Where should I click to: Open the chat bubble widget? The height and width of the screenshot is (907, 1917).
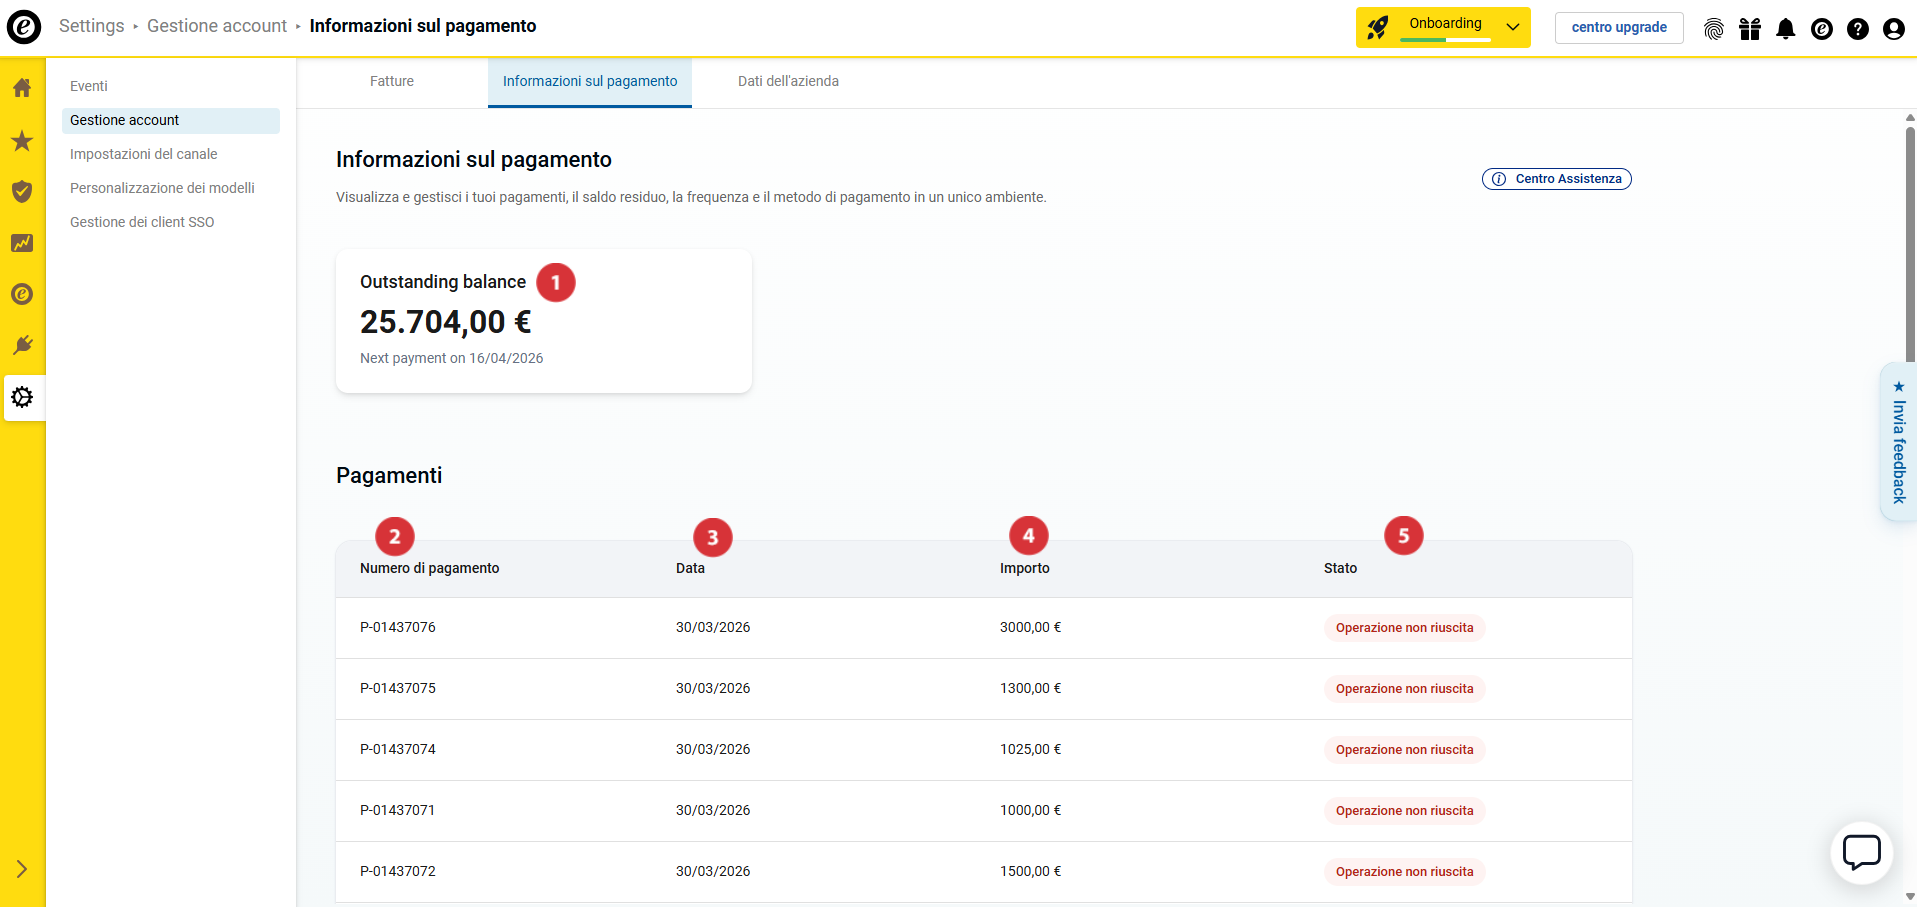(1861, 853)
